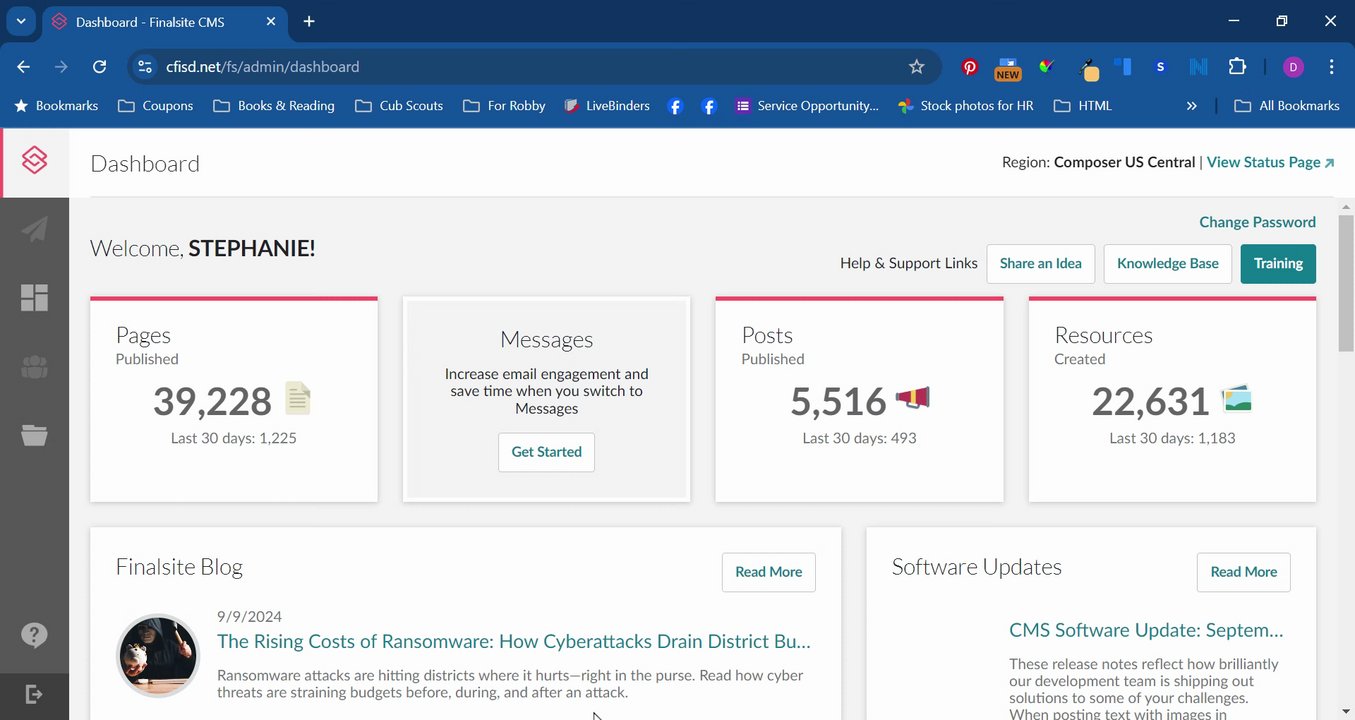Show more bookmarks with the double chevron
This screenshot has width=1355, height=720.
pos(1191,105)
